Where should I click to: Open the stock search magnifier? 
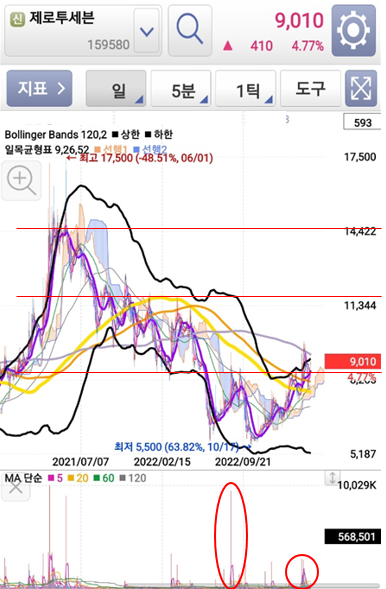click(190, 30)
